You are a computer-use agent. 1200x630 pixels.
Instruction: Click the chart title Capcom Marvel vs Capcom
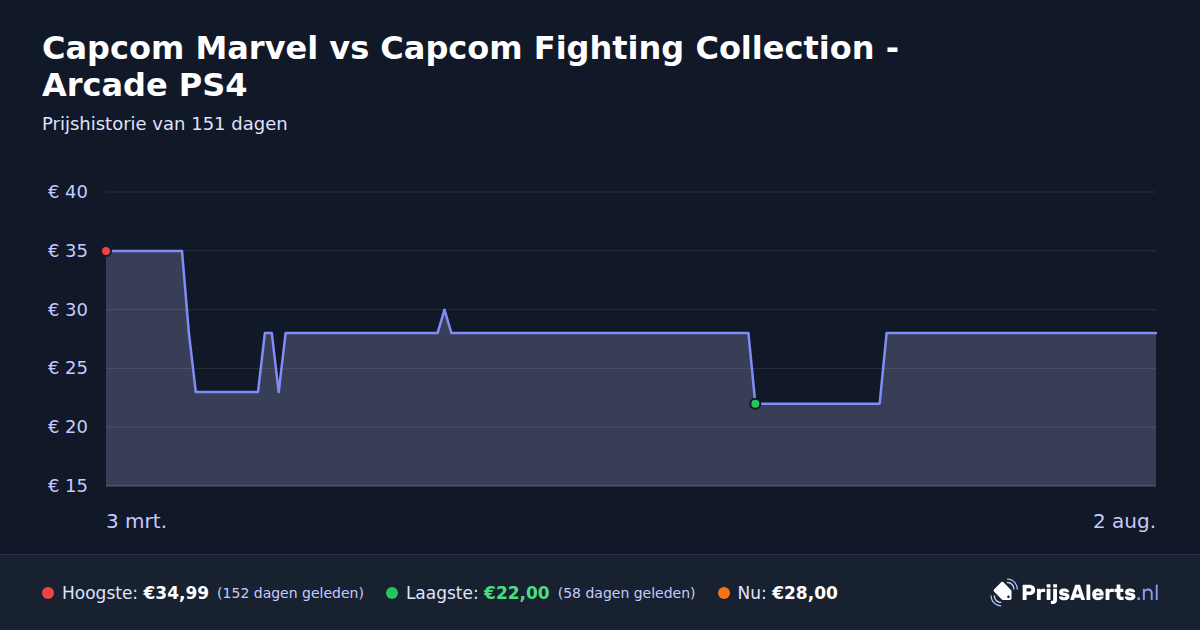pyautogui.click(x=469, y=66)
